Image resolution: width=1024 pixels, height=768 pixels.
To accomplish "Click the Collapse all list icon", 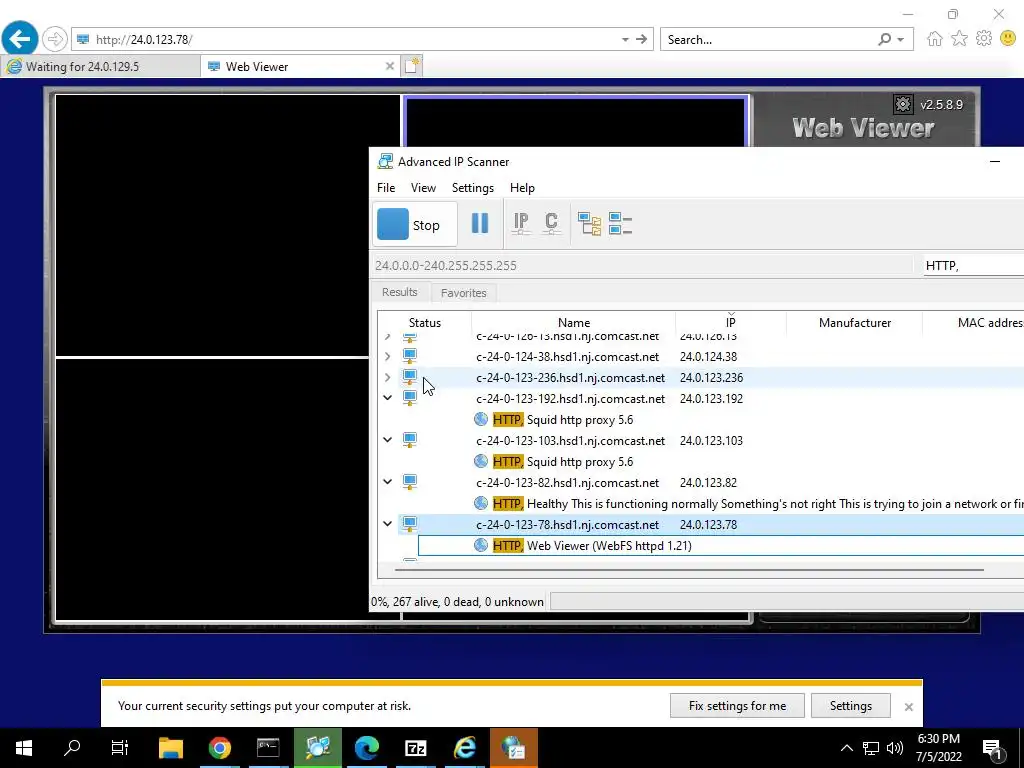I will 620,224.
